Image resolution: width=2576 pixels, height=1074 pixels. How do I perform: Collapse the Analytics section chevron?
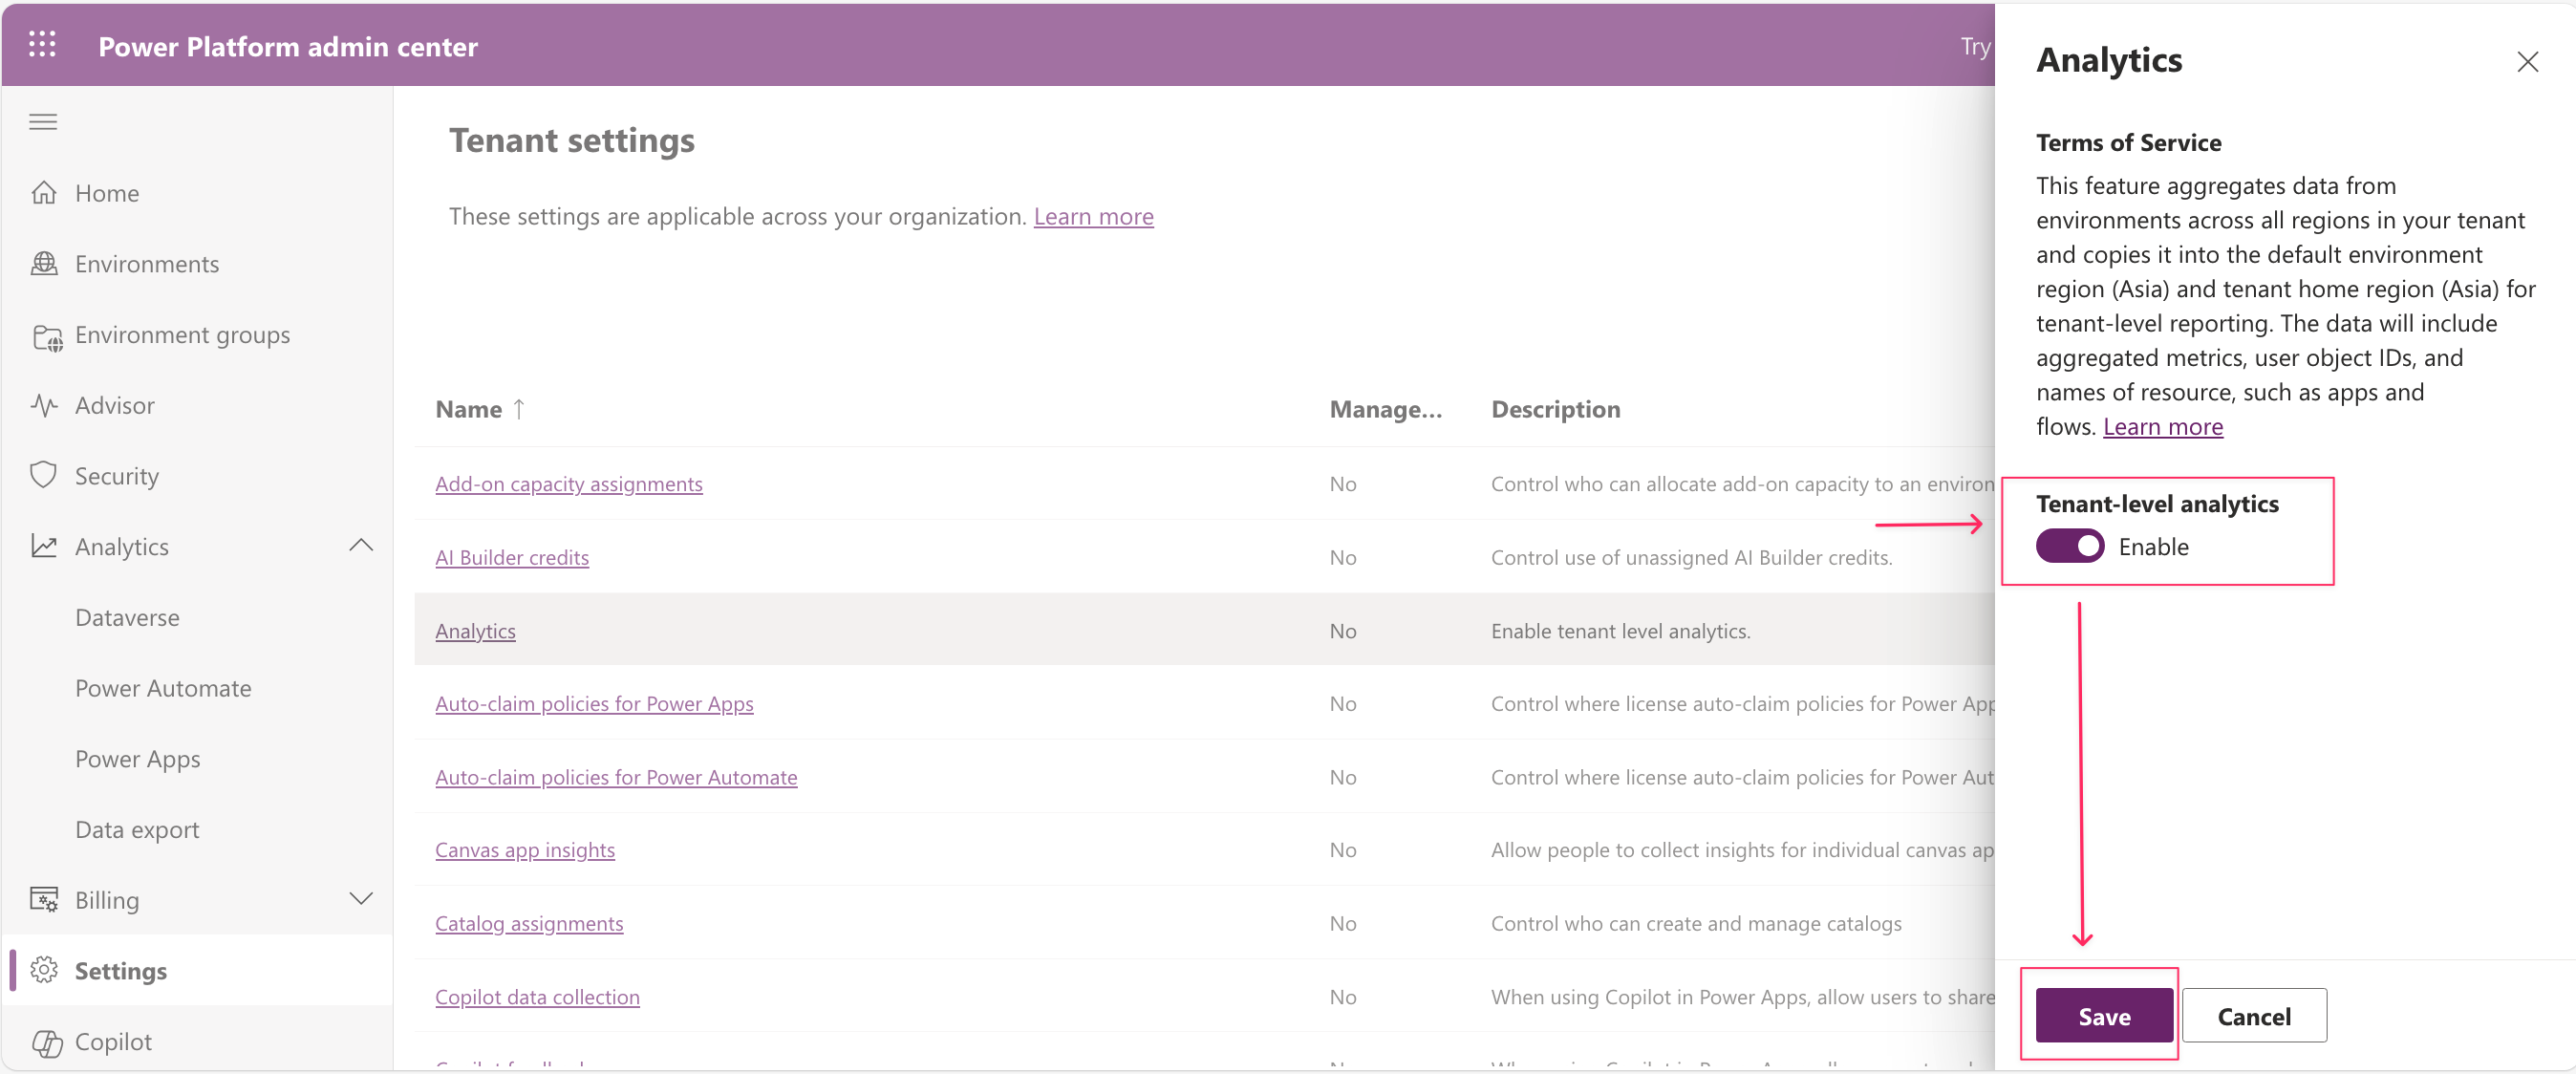(361, 545)
